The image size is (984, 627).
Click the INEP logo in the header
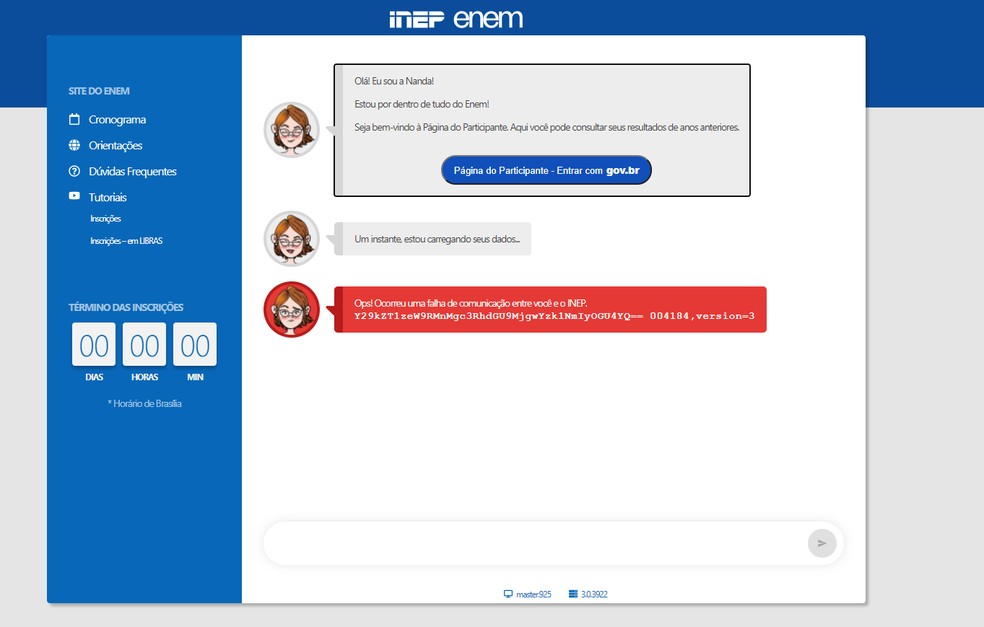[x=416, y=20]
